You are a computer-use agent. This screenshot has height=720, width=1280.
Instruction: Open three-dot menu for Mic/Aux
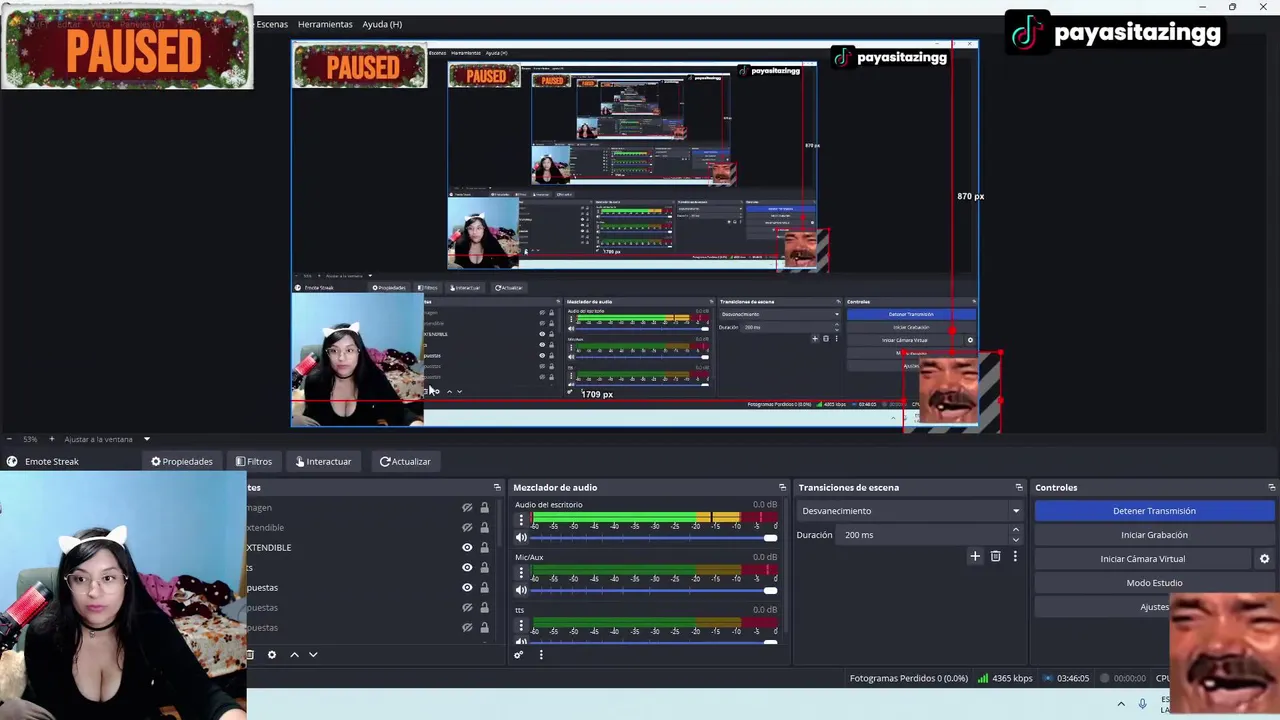coord(520,572)
